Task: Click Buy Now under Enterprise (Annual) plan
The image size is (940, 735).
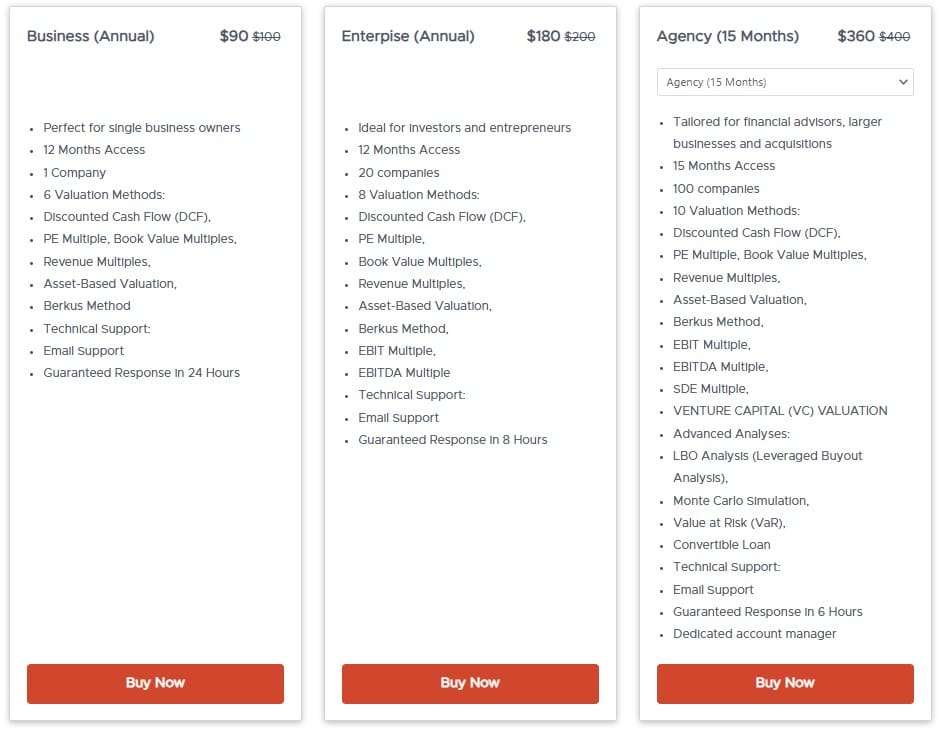Action: click(470, 683)
